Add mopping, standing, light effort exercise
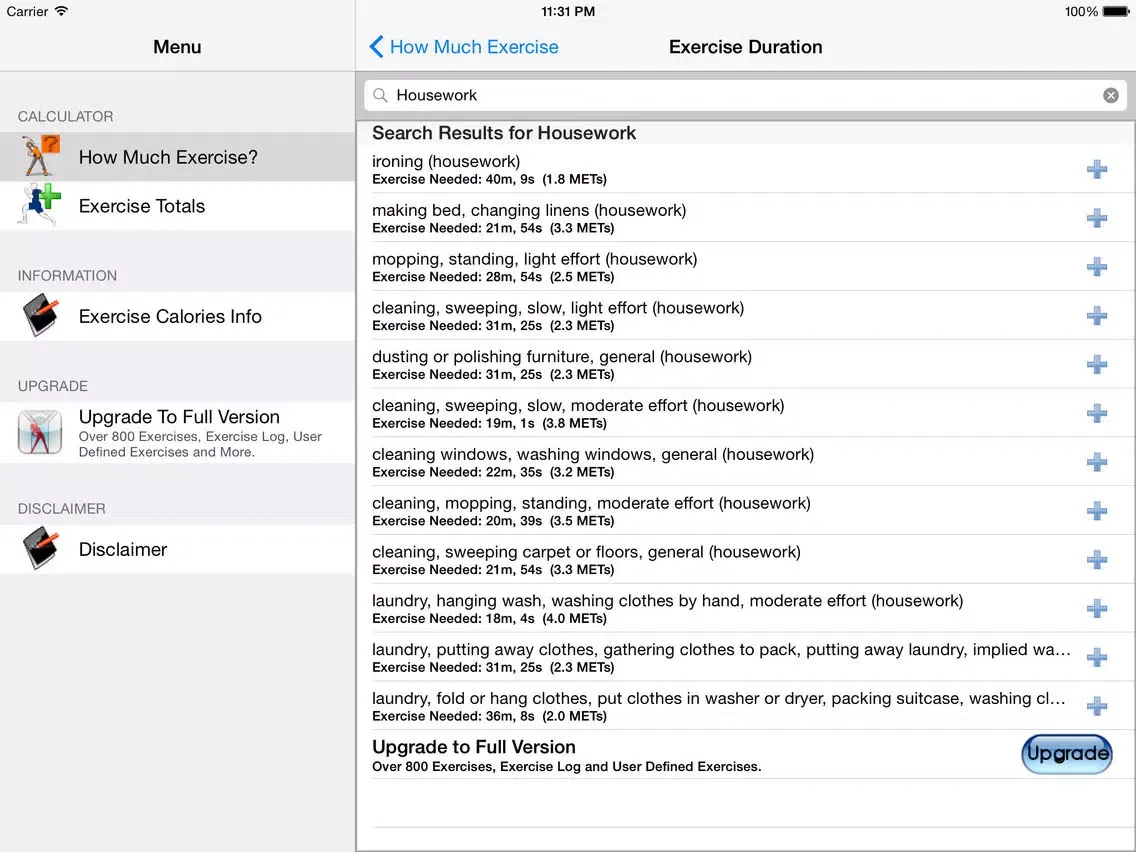Screen dimensions: 1136x852 [1097, 267]
